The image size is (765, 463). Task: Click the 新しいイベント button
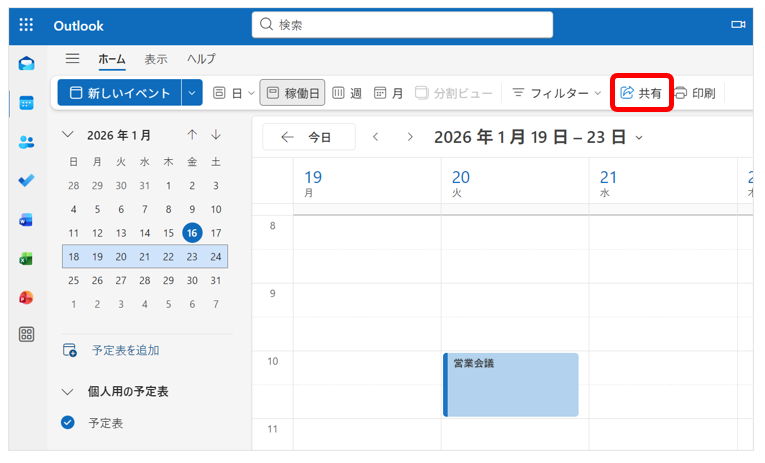click(120, 93)
